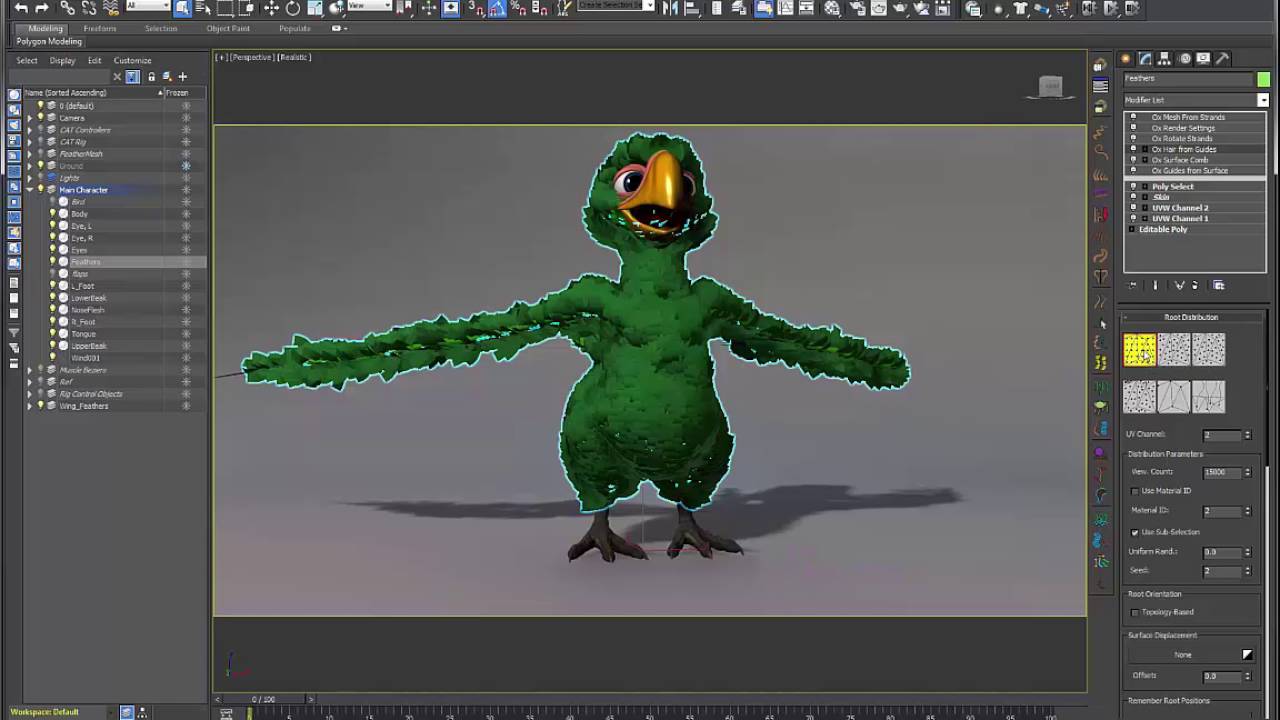Open the selection filter All dropdown
The width and height of the screenshot is (1280, 720).
pyautogui.click(x=147, y=6)
